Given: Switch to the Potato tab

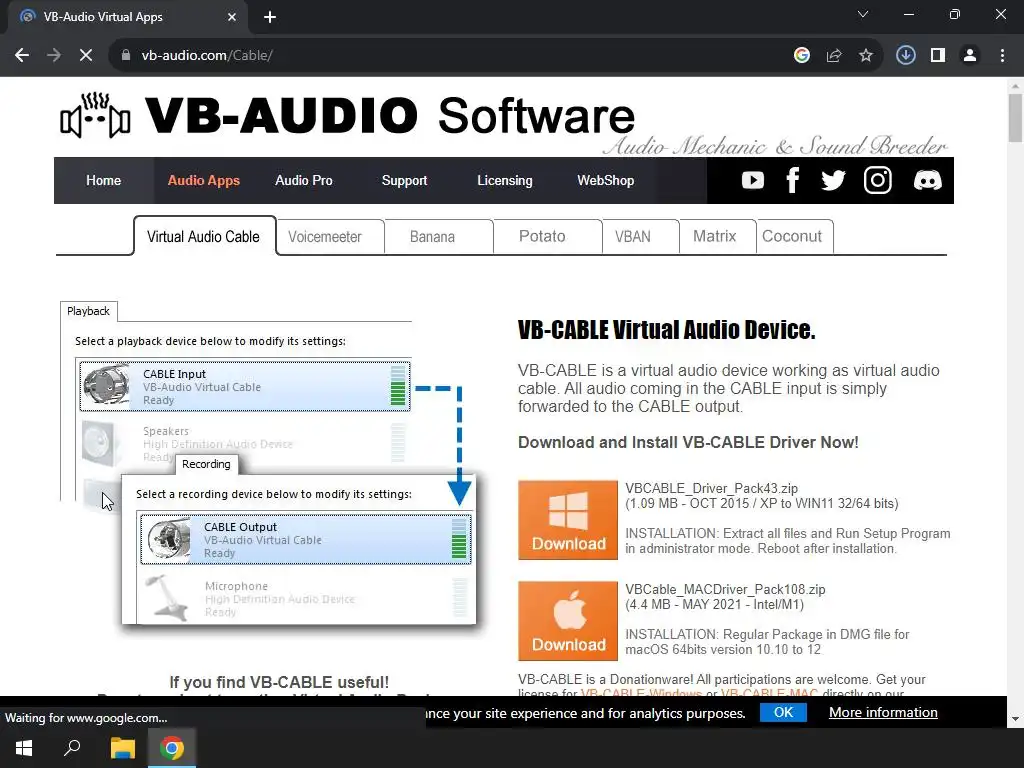Looking at the screenshot, I should [x=547, y=237].
